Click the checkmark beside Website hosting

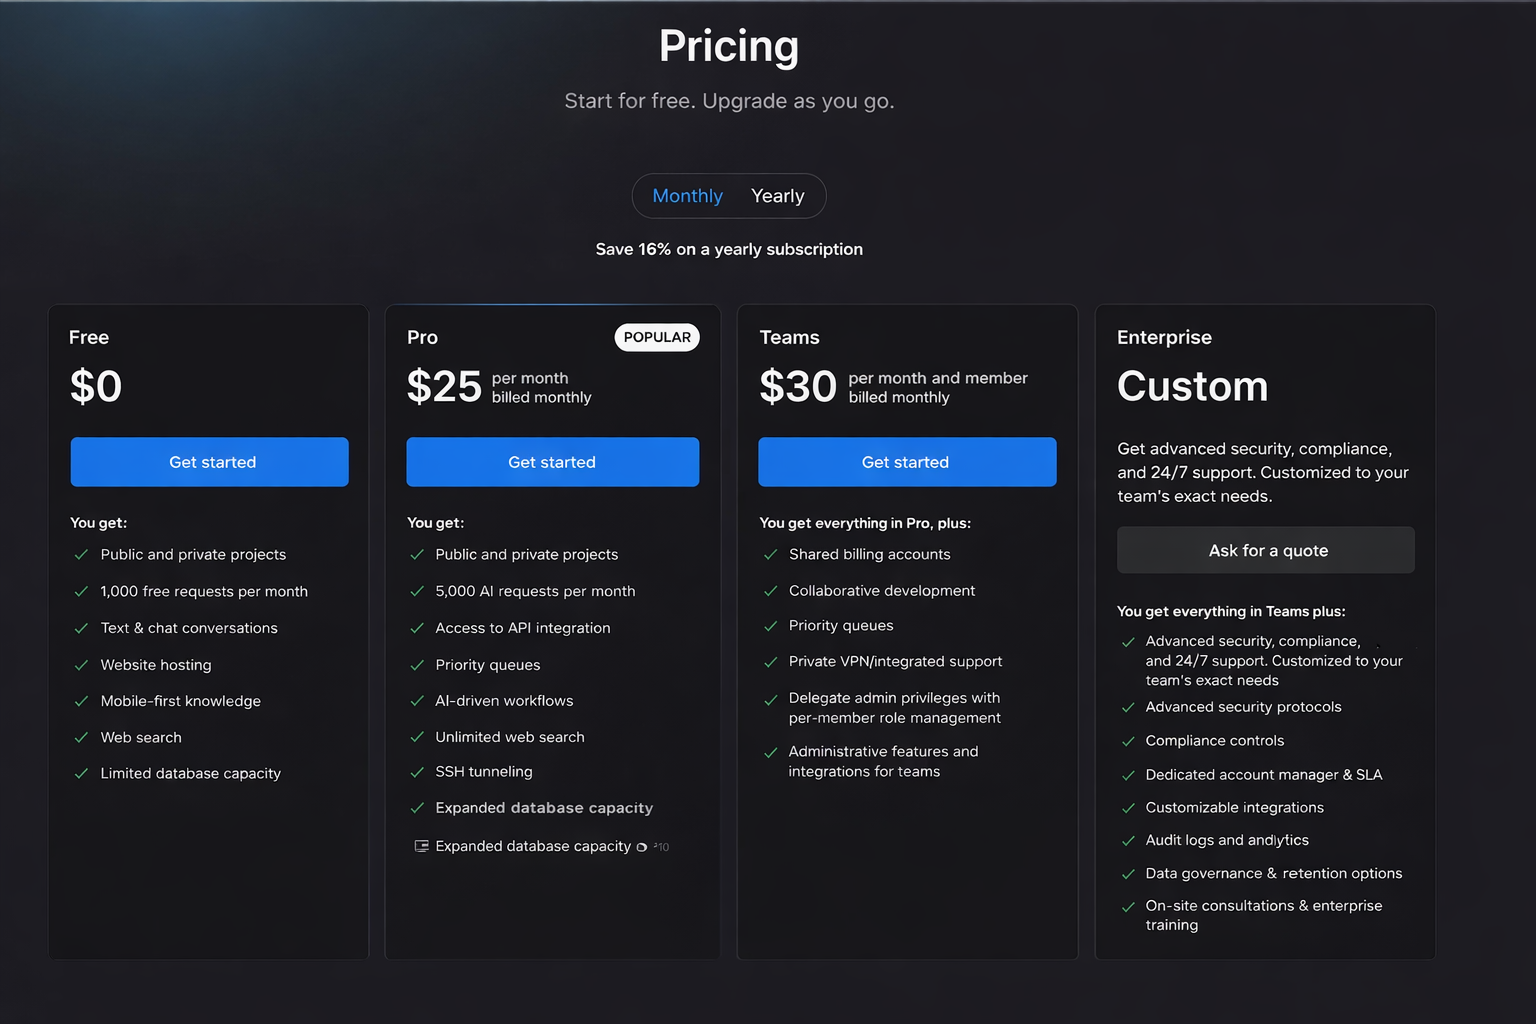point(82,665)
